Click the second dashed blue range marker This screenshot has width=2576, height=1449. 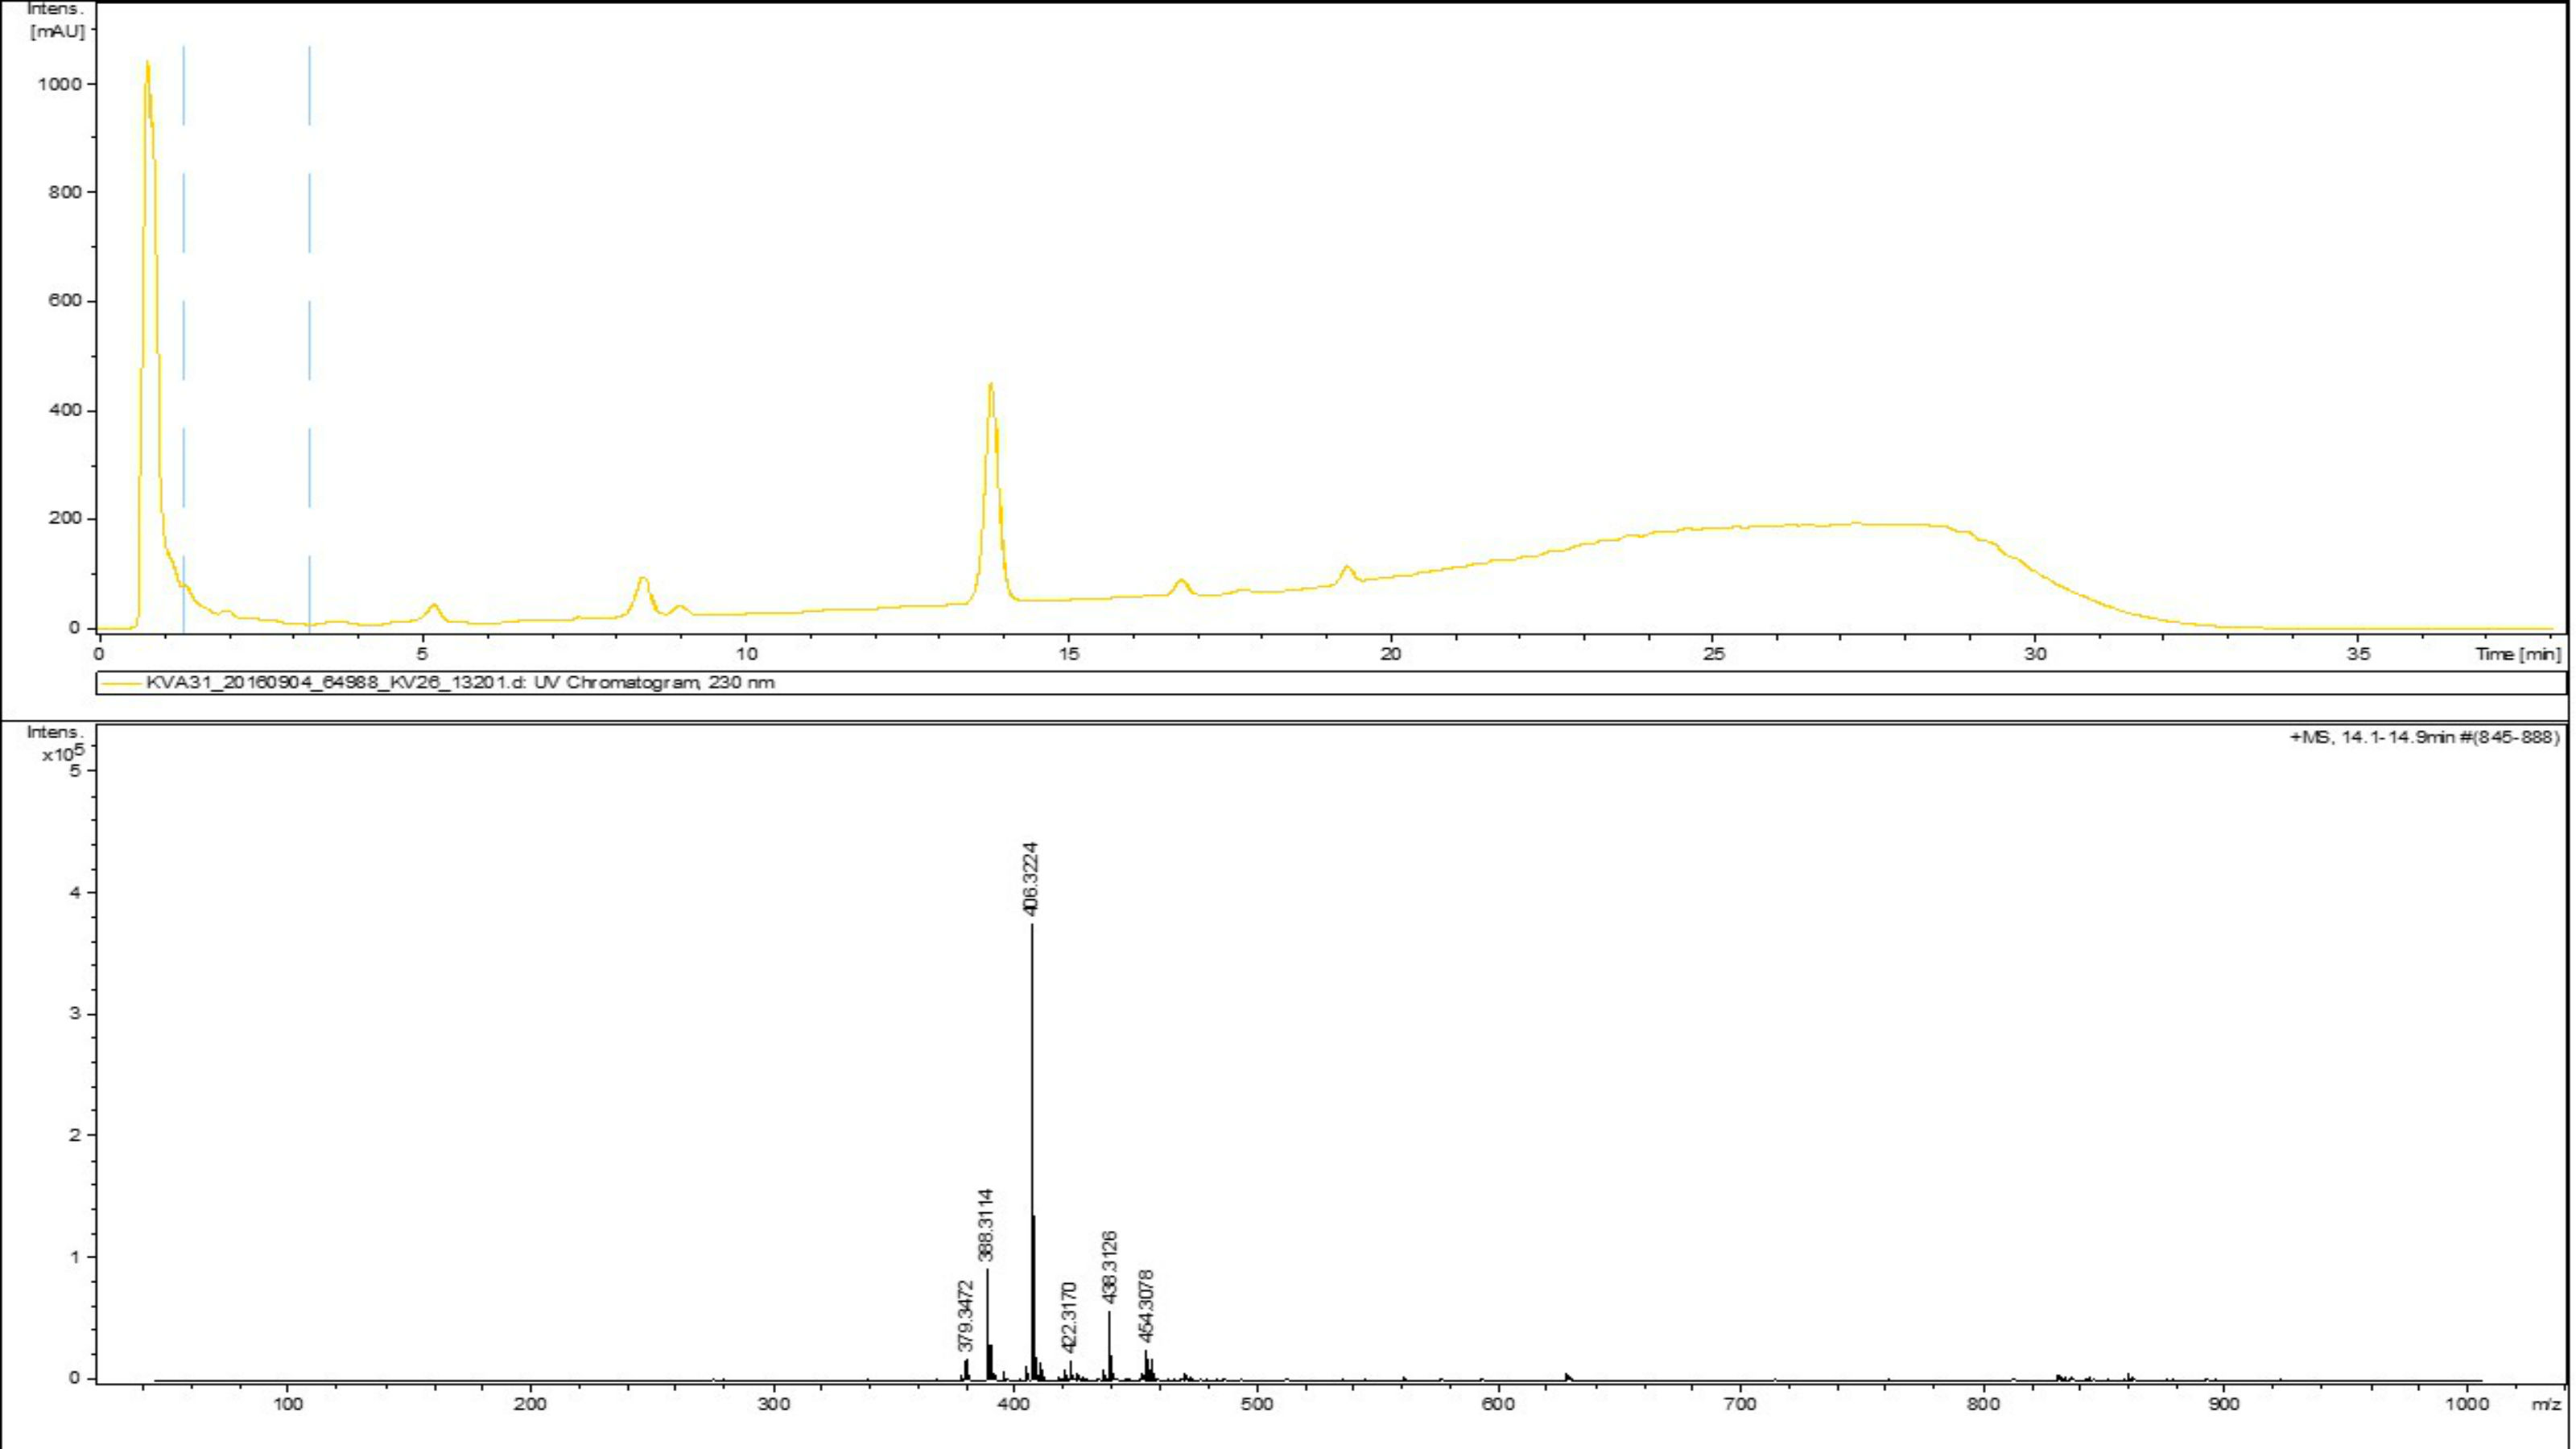tap(309, 340)
